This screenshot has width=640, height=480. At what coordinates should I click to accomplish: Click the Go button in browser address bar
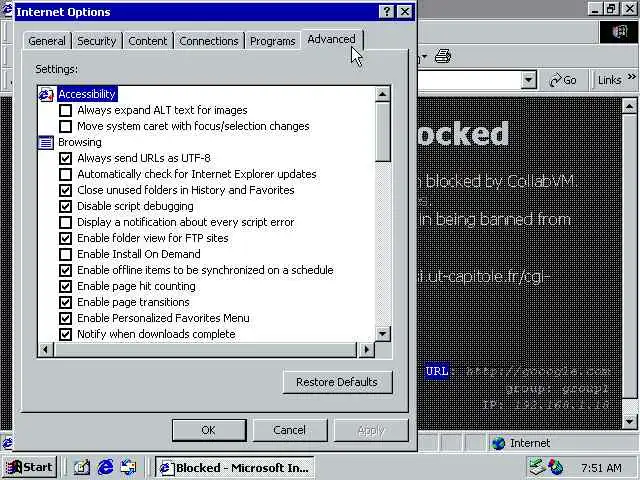tap(563, 80)
